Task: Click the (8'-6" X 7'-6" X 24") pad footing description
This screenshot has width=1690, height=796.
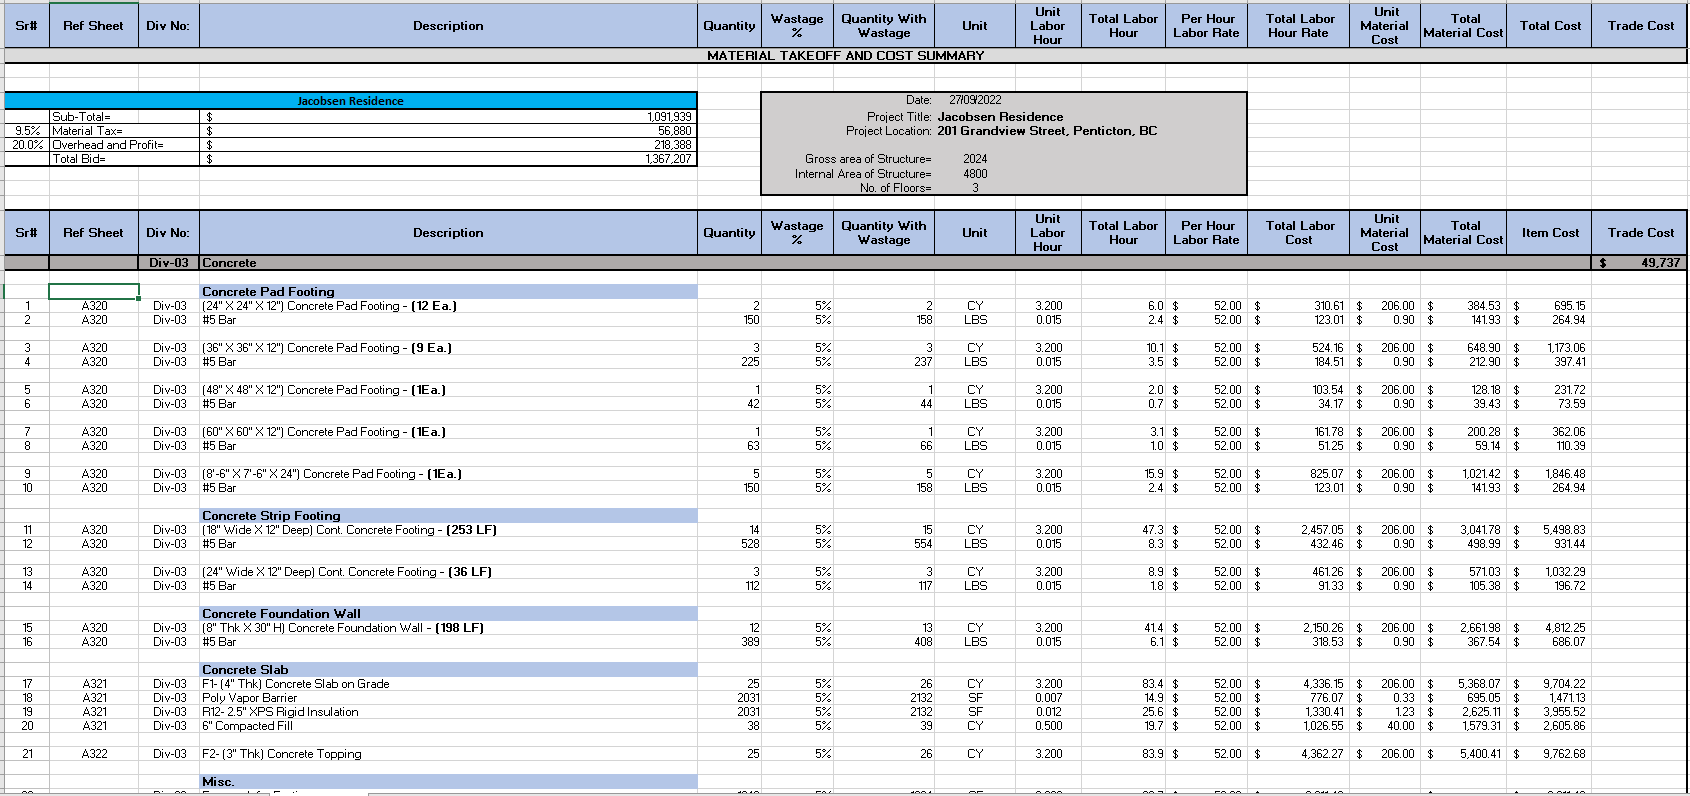Action: [x=332, y=474]
